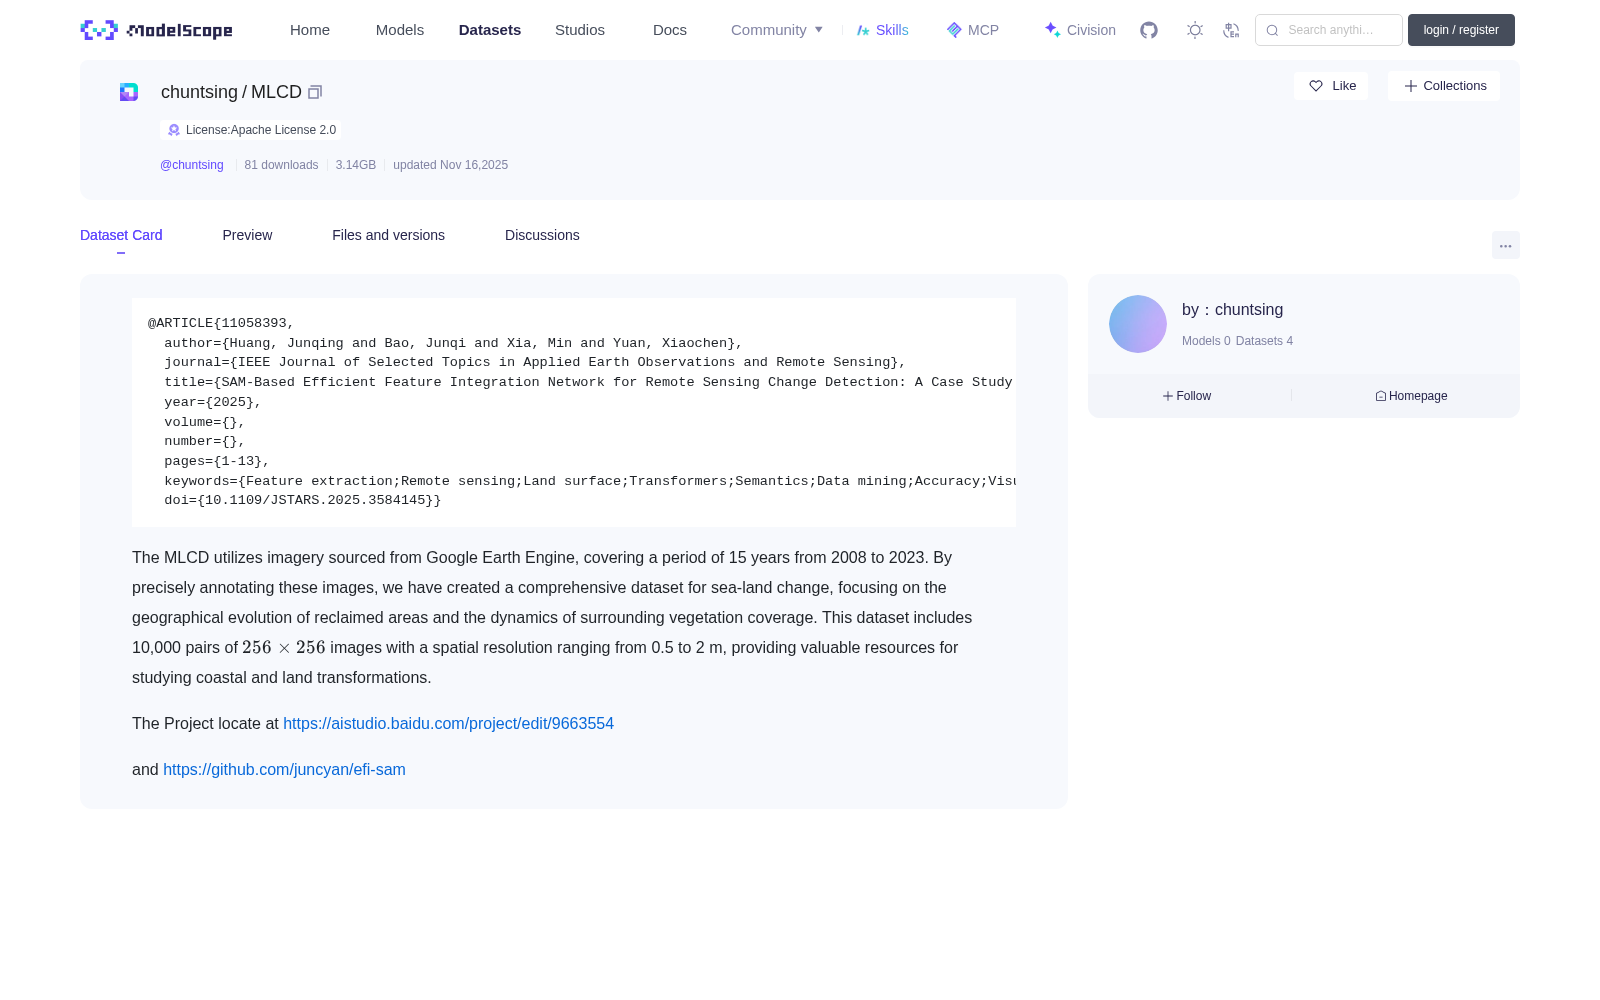Open the github.com/juncyan/efi-sam link
1600x1000 pixels.
click(284, 769)
